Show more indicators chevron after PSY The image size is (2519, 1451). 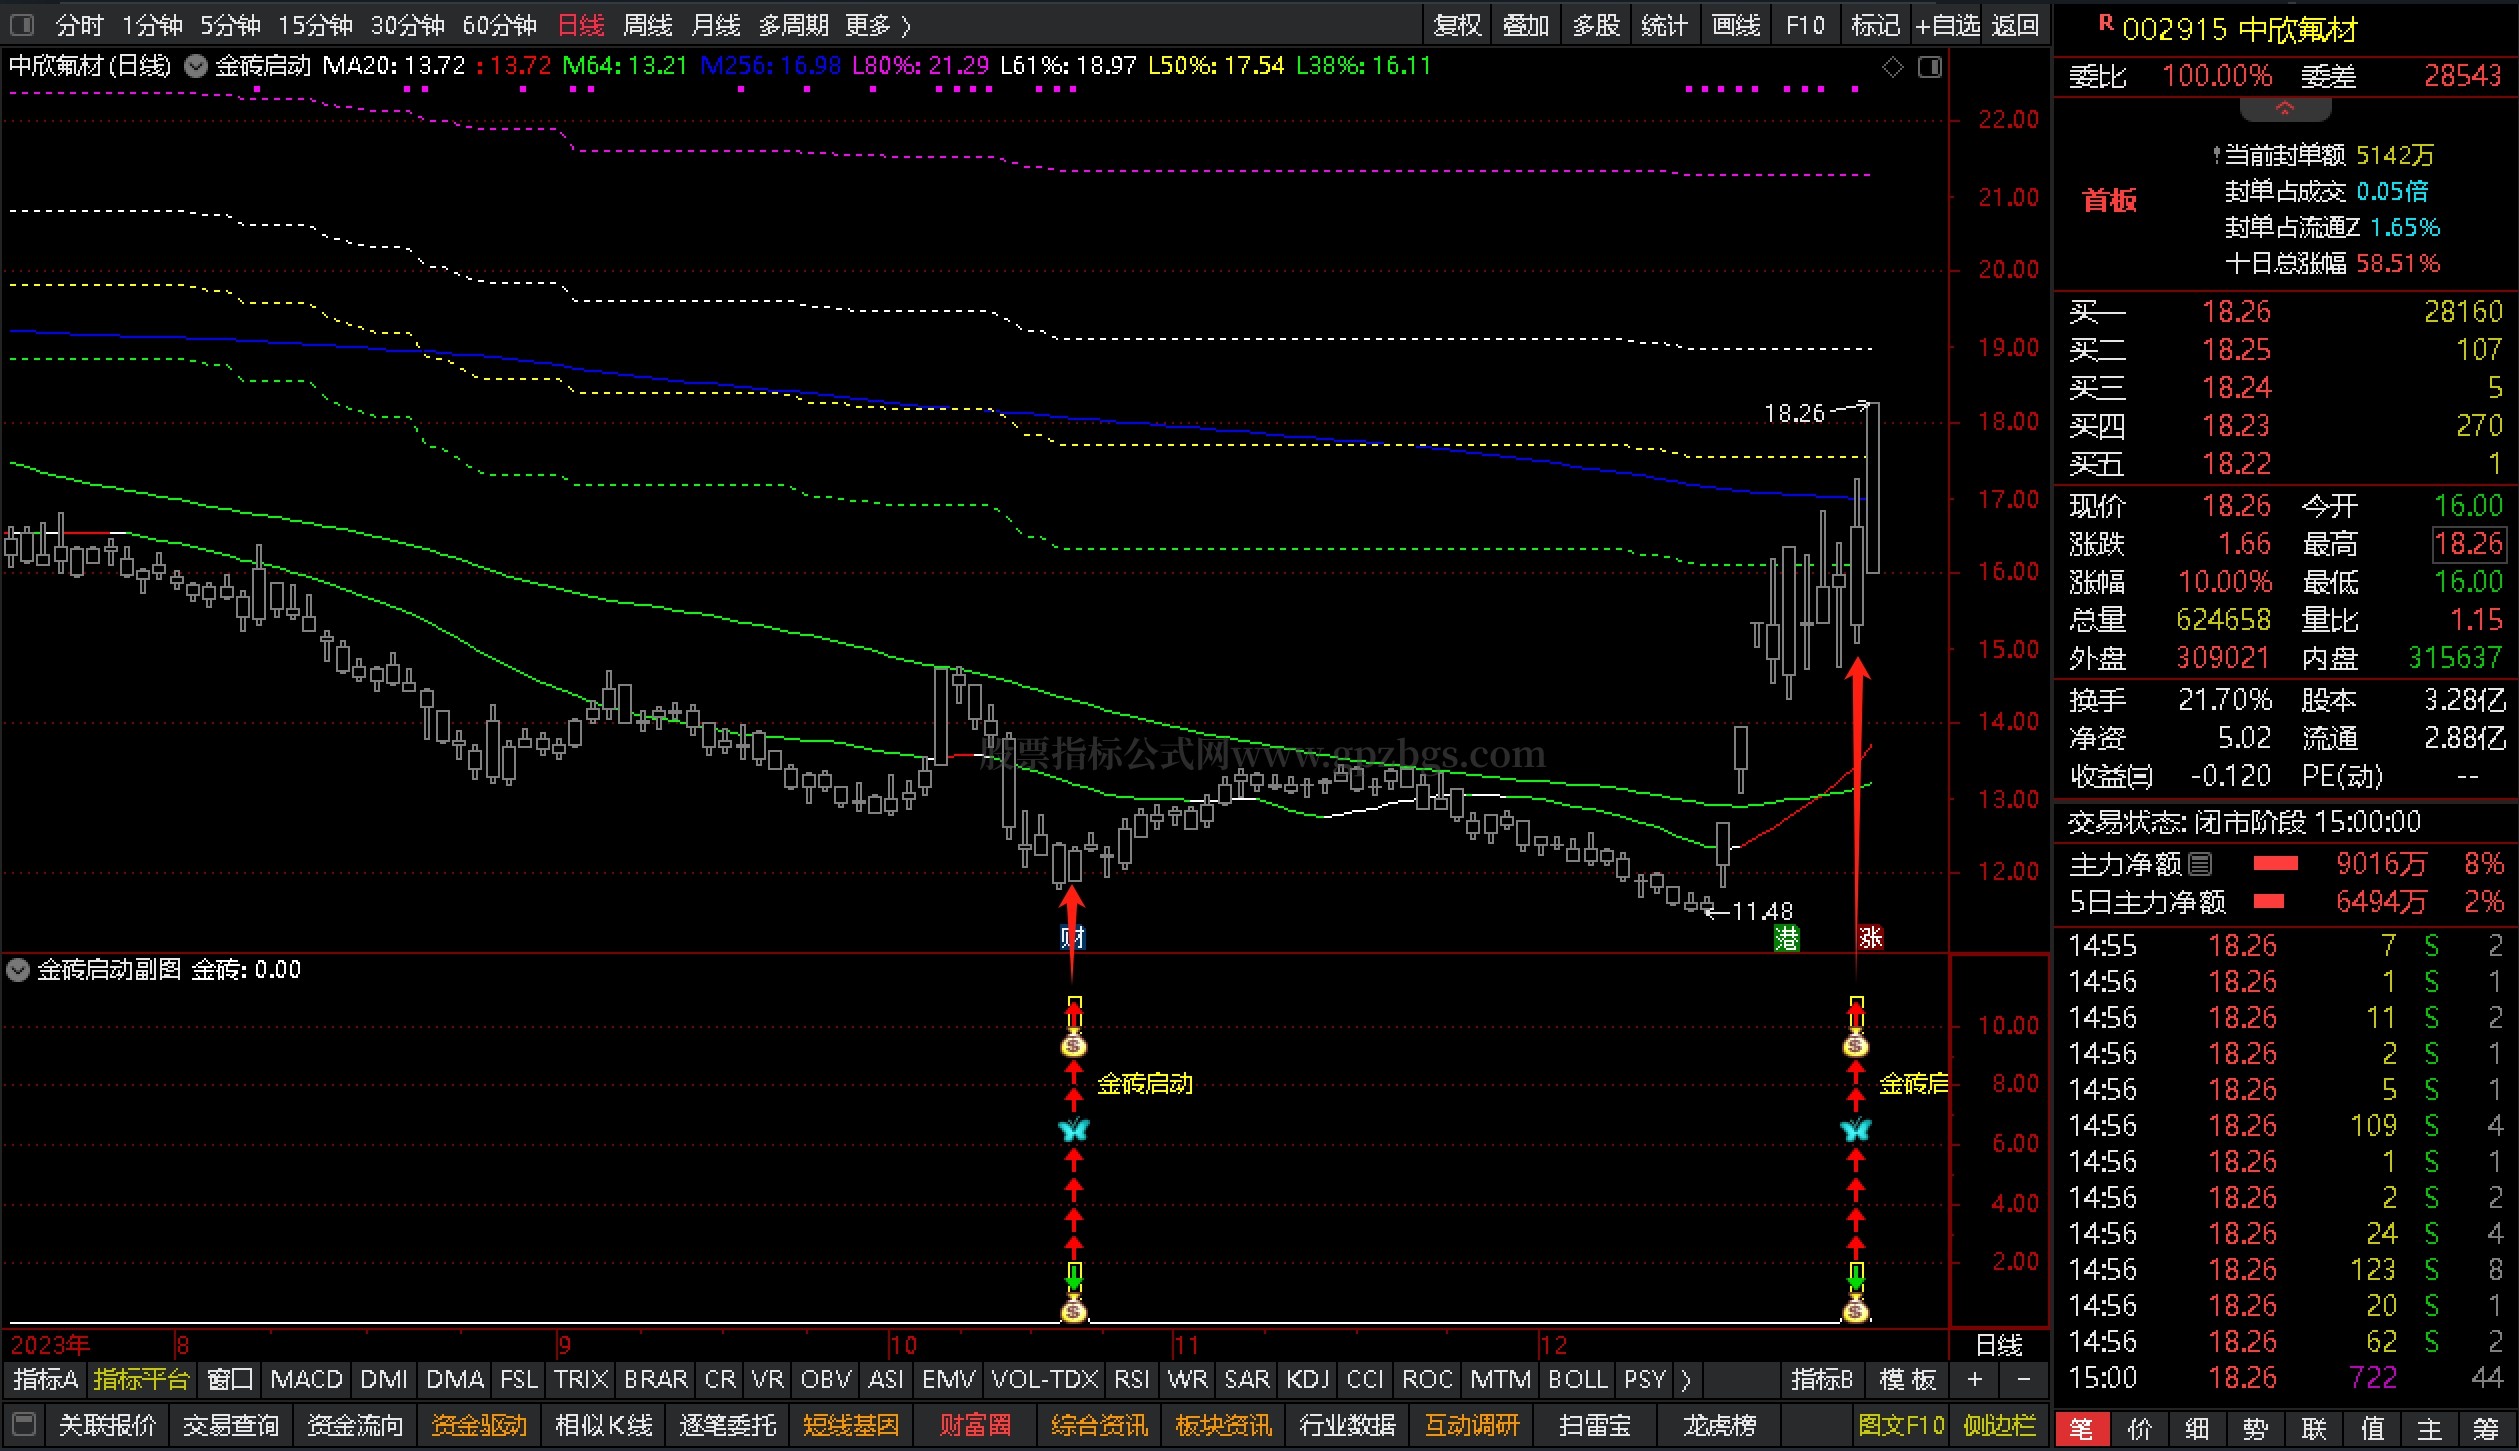[x=1686, y=1380]
